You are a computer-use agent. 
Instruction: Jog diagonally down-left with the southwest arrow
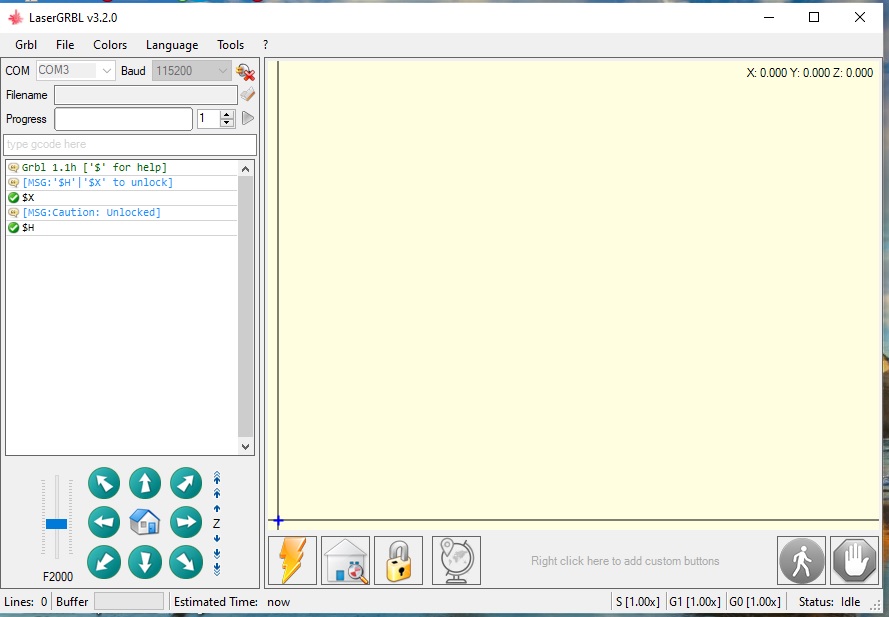pyautogui.click(x=104, y=562)
